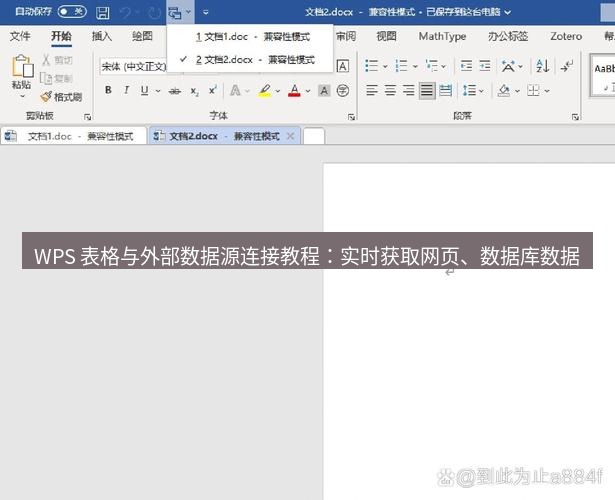Click the Distributed alignment icon
The image size is (615, 500).
(446, 91)
